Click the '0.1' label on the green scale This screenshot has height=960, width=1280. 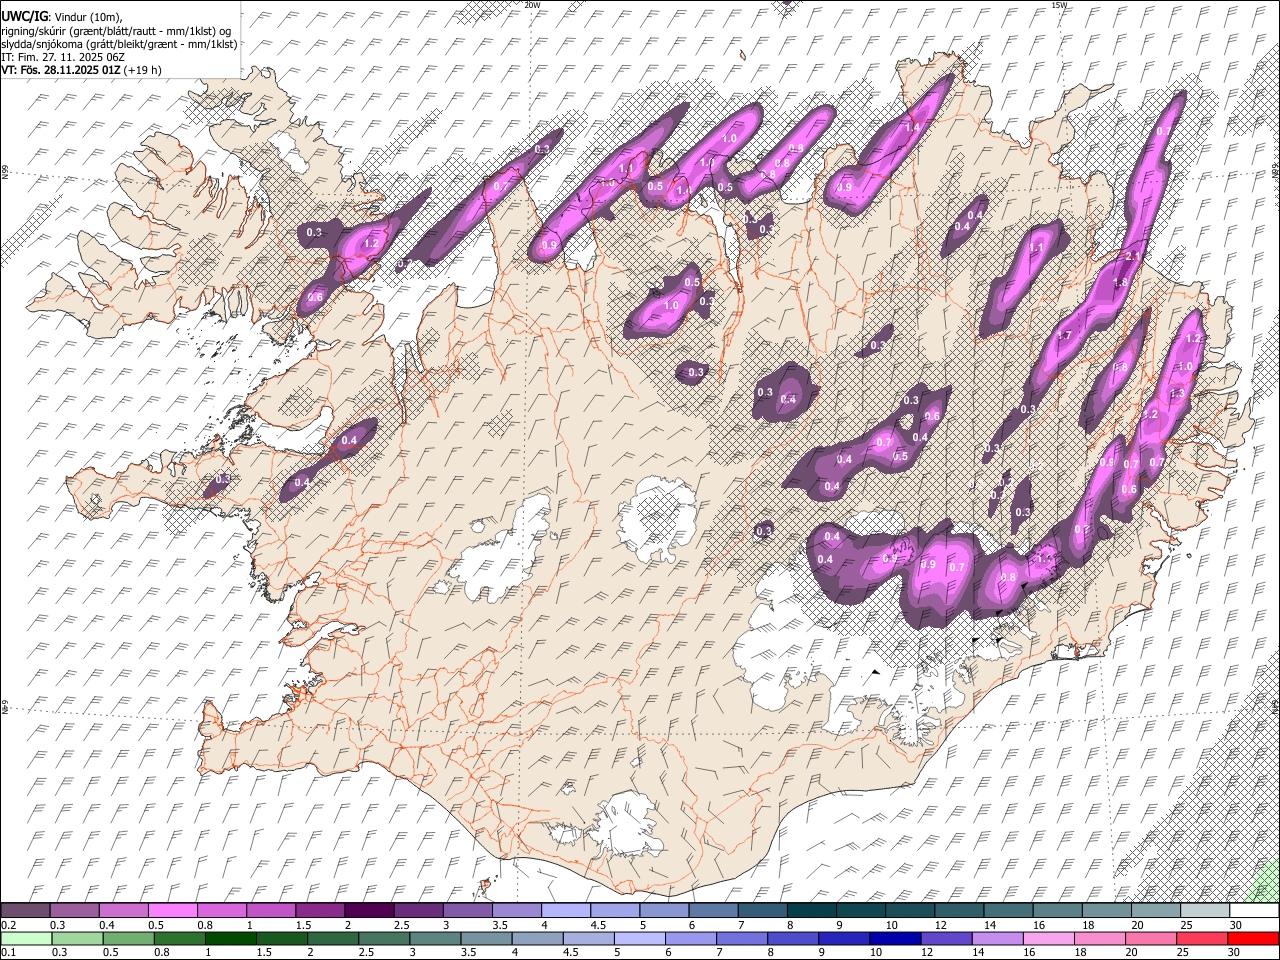coord(8,952)
